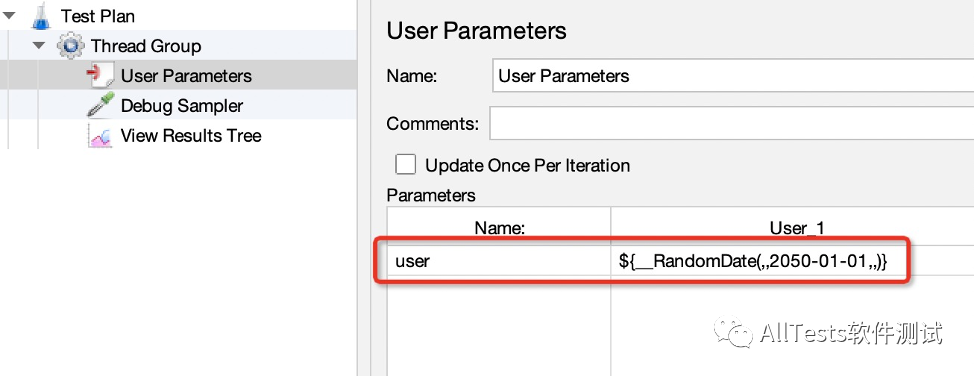The width and height of the screenshot is (974, 376).
Task: Click the Debug Sampler pipette icon
Action: tap(100, 106)
